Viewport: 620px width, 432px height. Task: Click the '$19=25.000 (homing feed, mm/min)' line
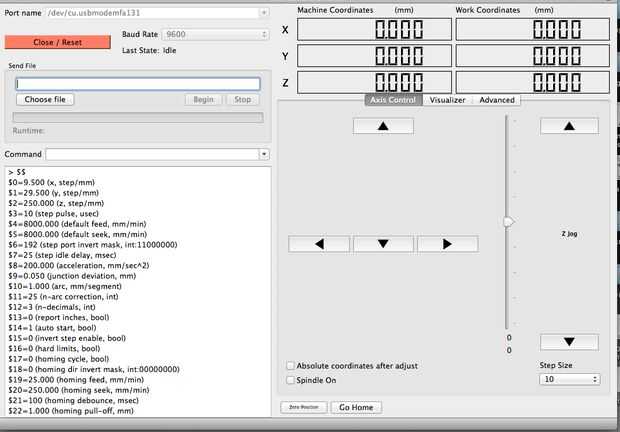click(x=76, y=379)
